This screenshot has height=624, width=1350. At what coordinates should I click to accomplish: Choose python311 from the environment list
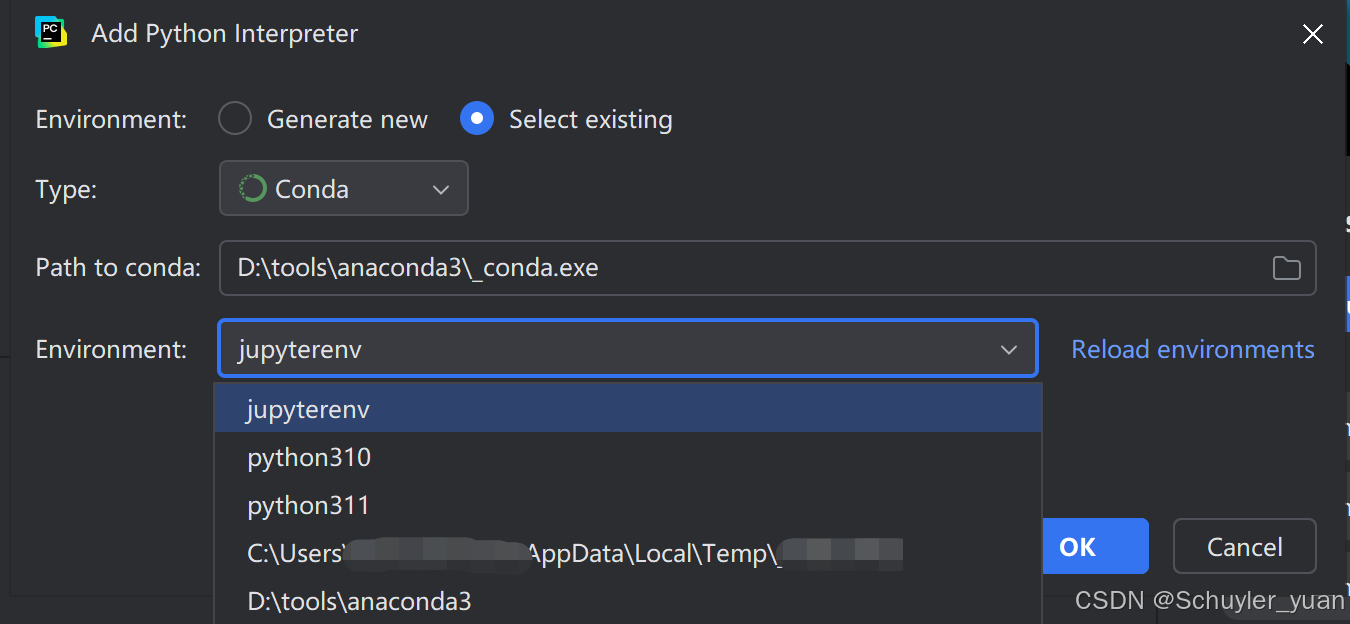(x=628, y=505)
